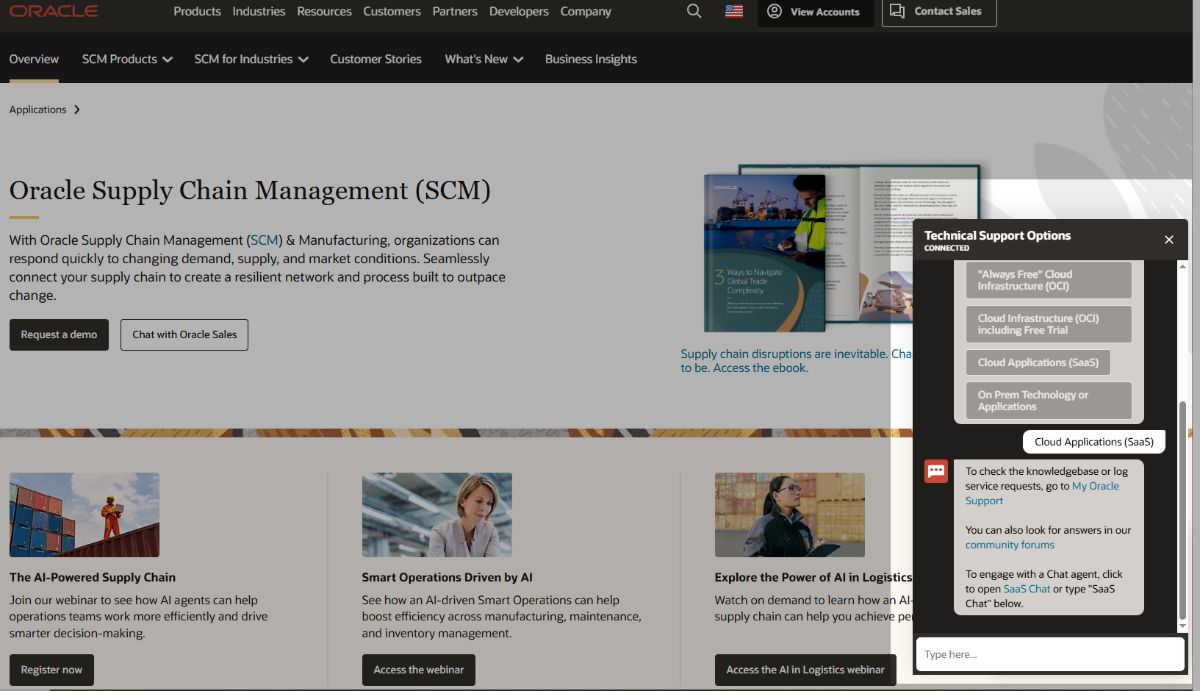The width and height of the screenshot is (1200, 691).
Task: Choose the grey Cloud Applications (SaaS) option button
Action: coord(1038,362)
